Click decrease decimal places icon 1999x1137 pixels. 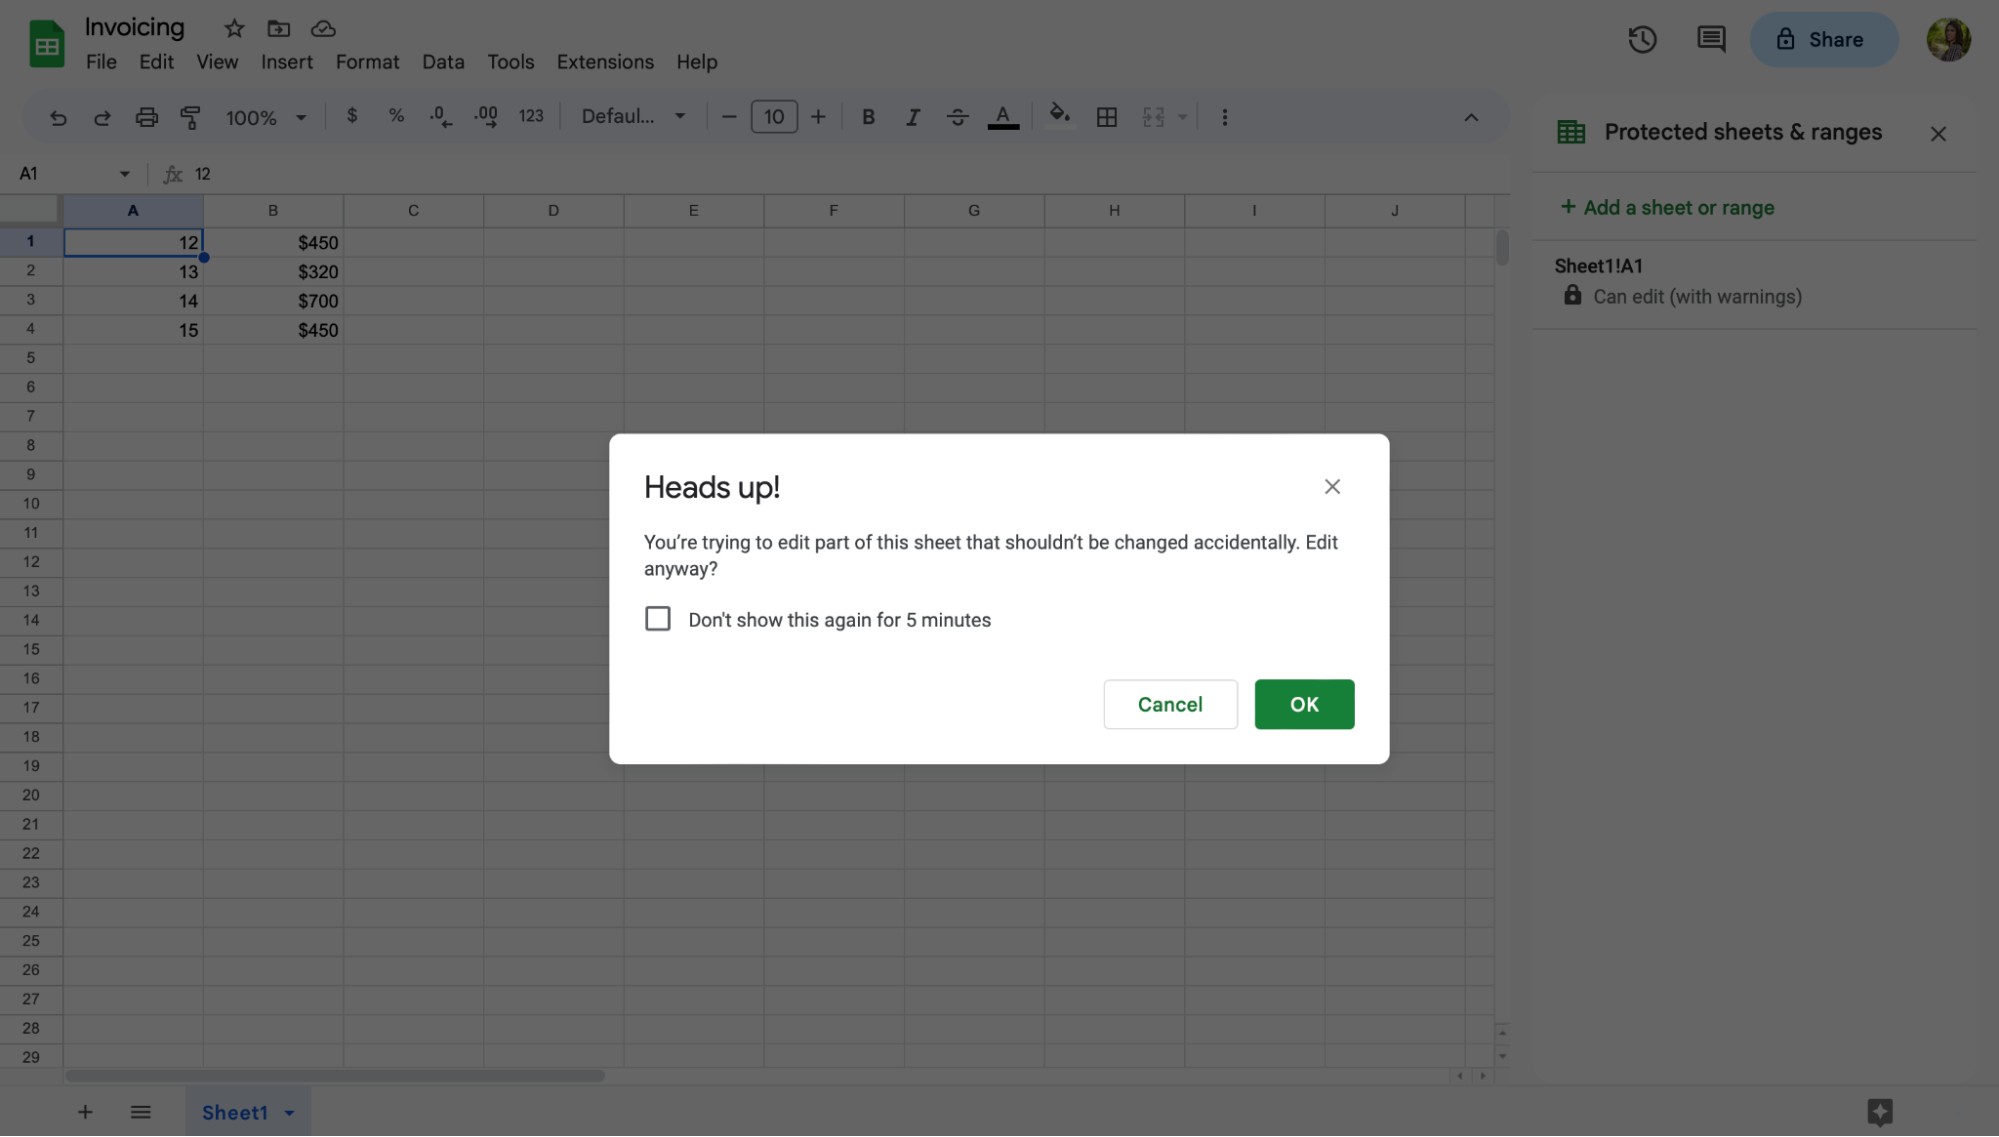(441, 117)
